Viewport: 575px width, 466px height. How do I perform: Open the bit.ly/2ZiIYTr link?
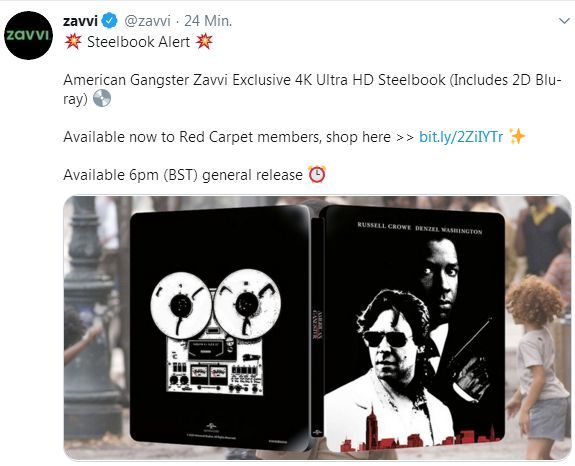[x=461, y=137]
